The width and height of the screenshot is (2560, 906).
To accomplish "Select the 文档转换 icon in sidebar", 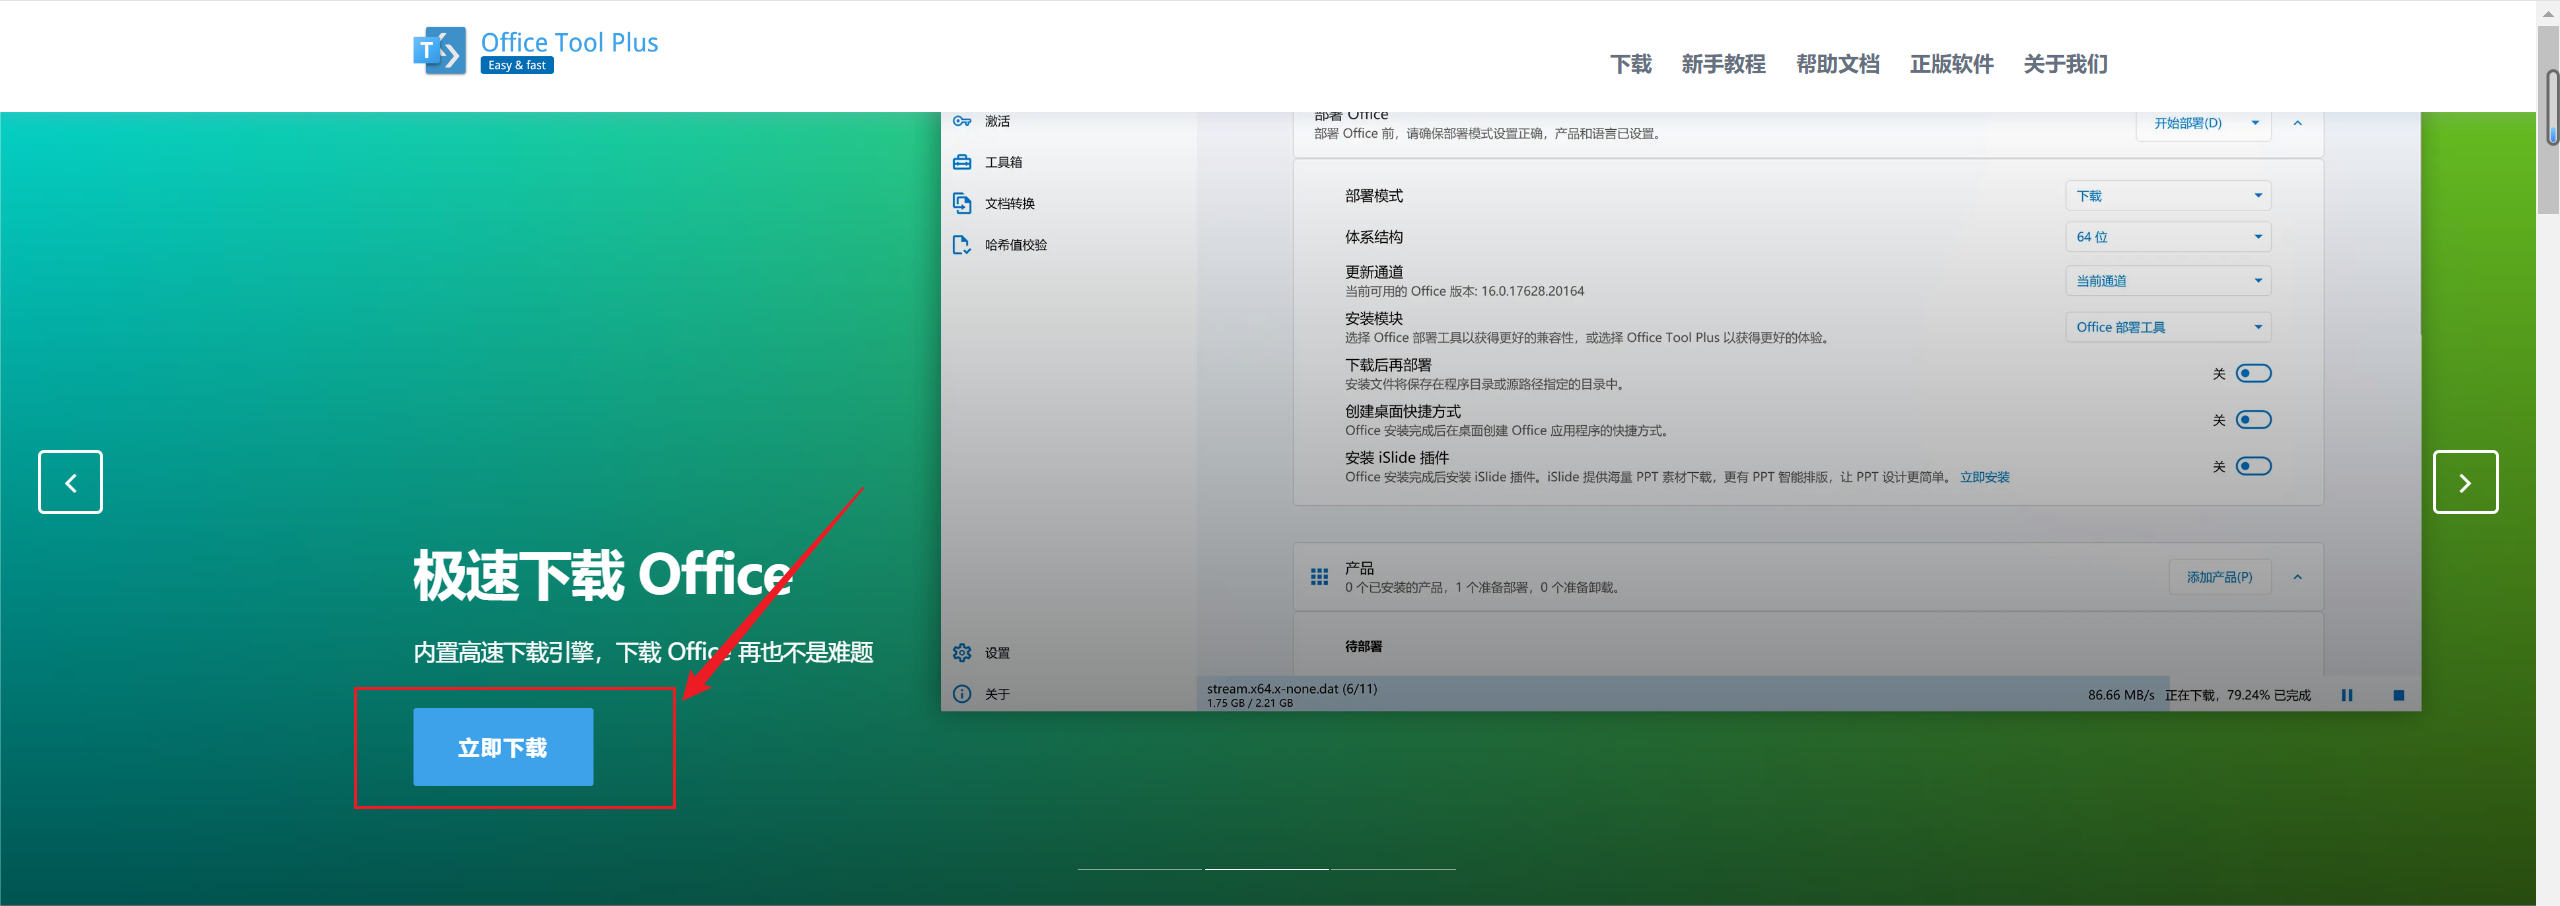I will pos(962,203).
